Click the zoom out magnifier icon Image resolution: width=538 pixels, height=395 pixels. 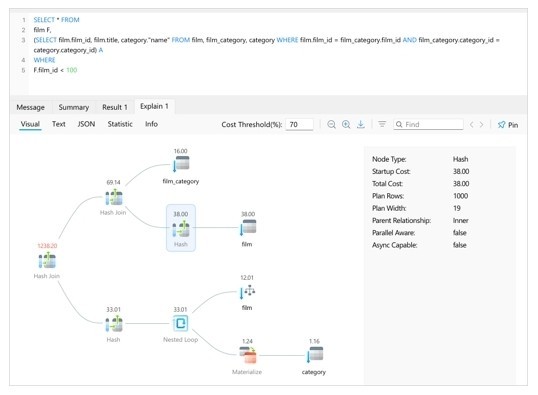point(331,124)
